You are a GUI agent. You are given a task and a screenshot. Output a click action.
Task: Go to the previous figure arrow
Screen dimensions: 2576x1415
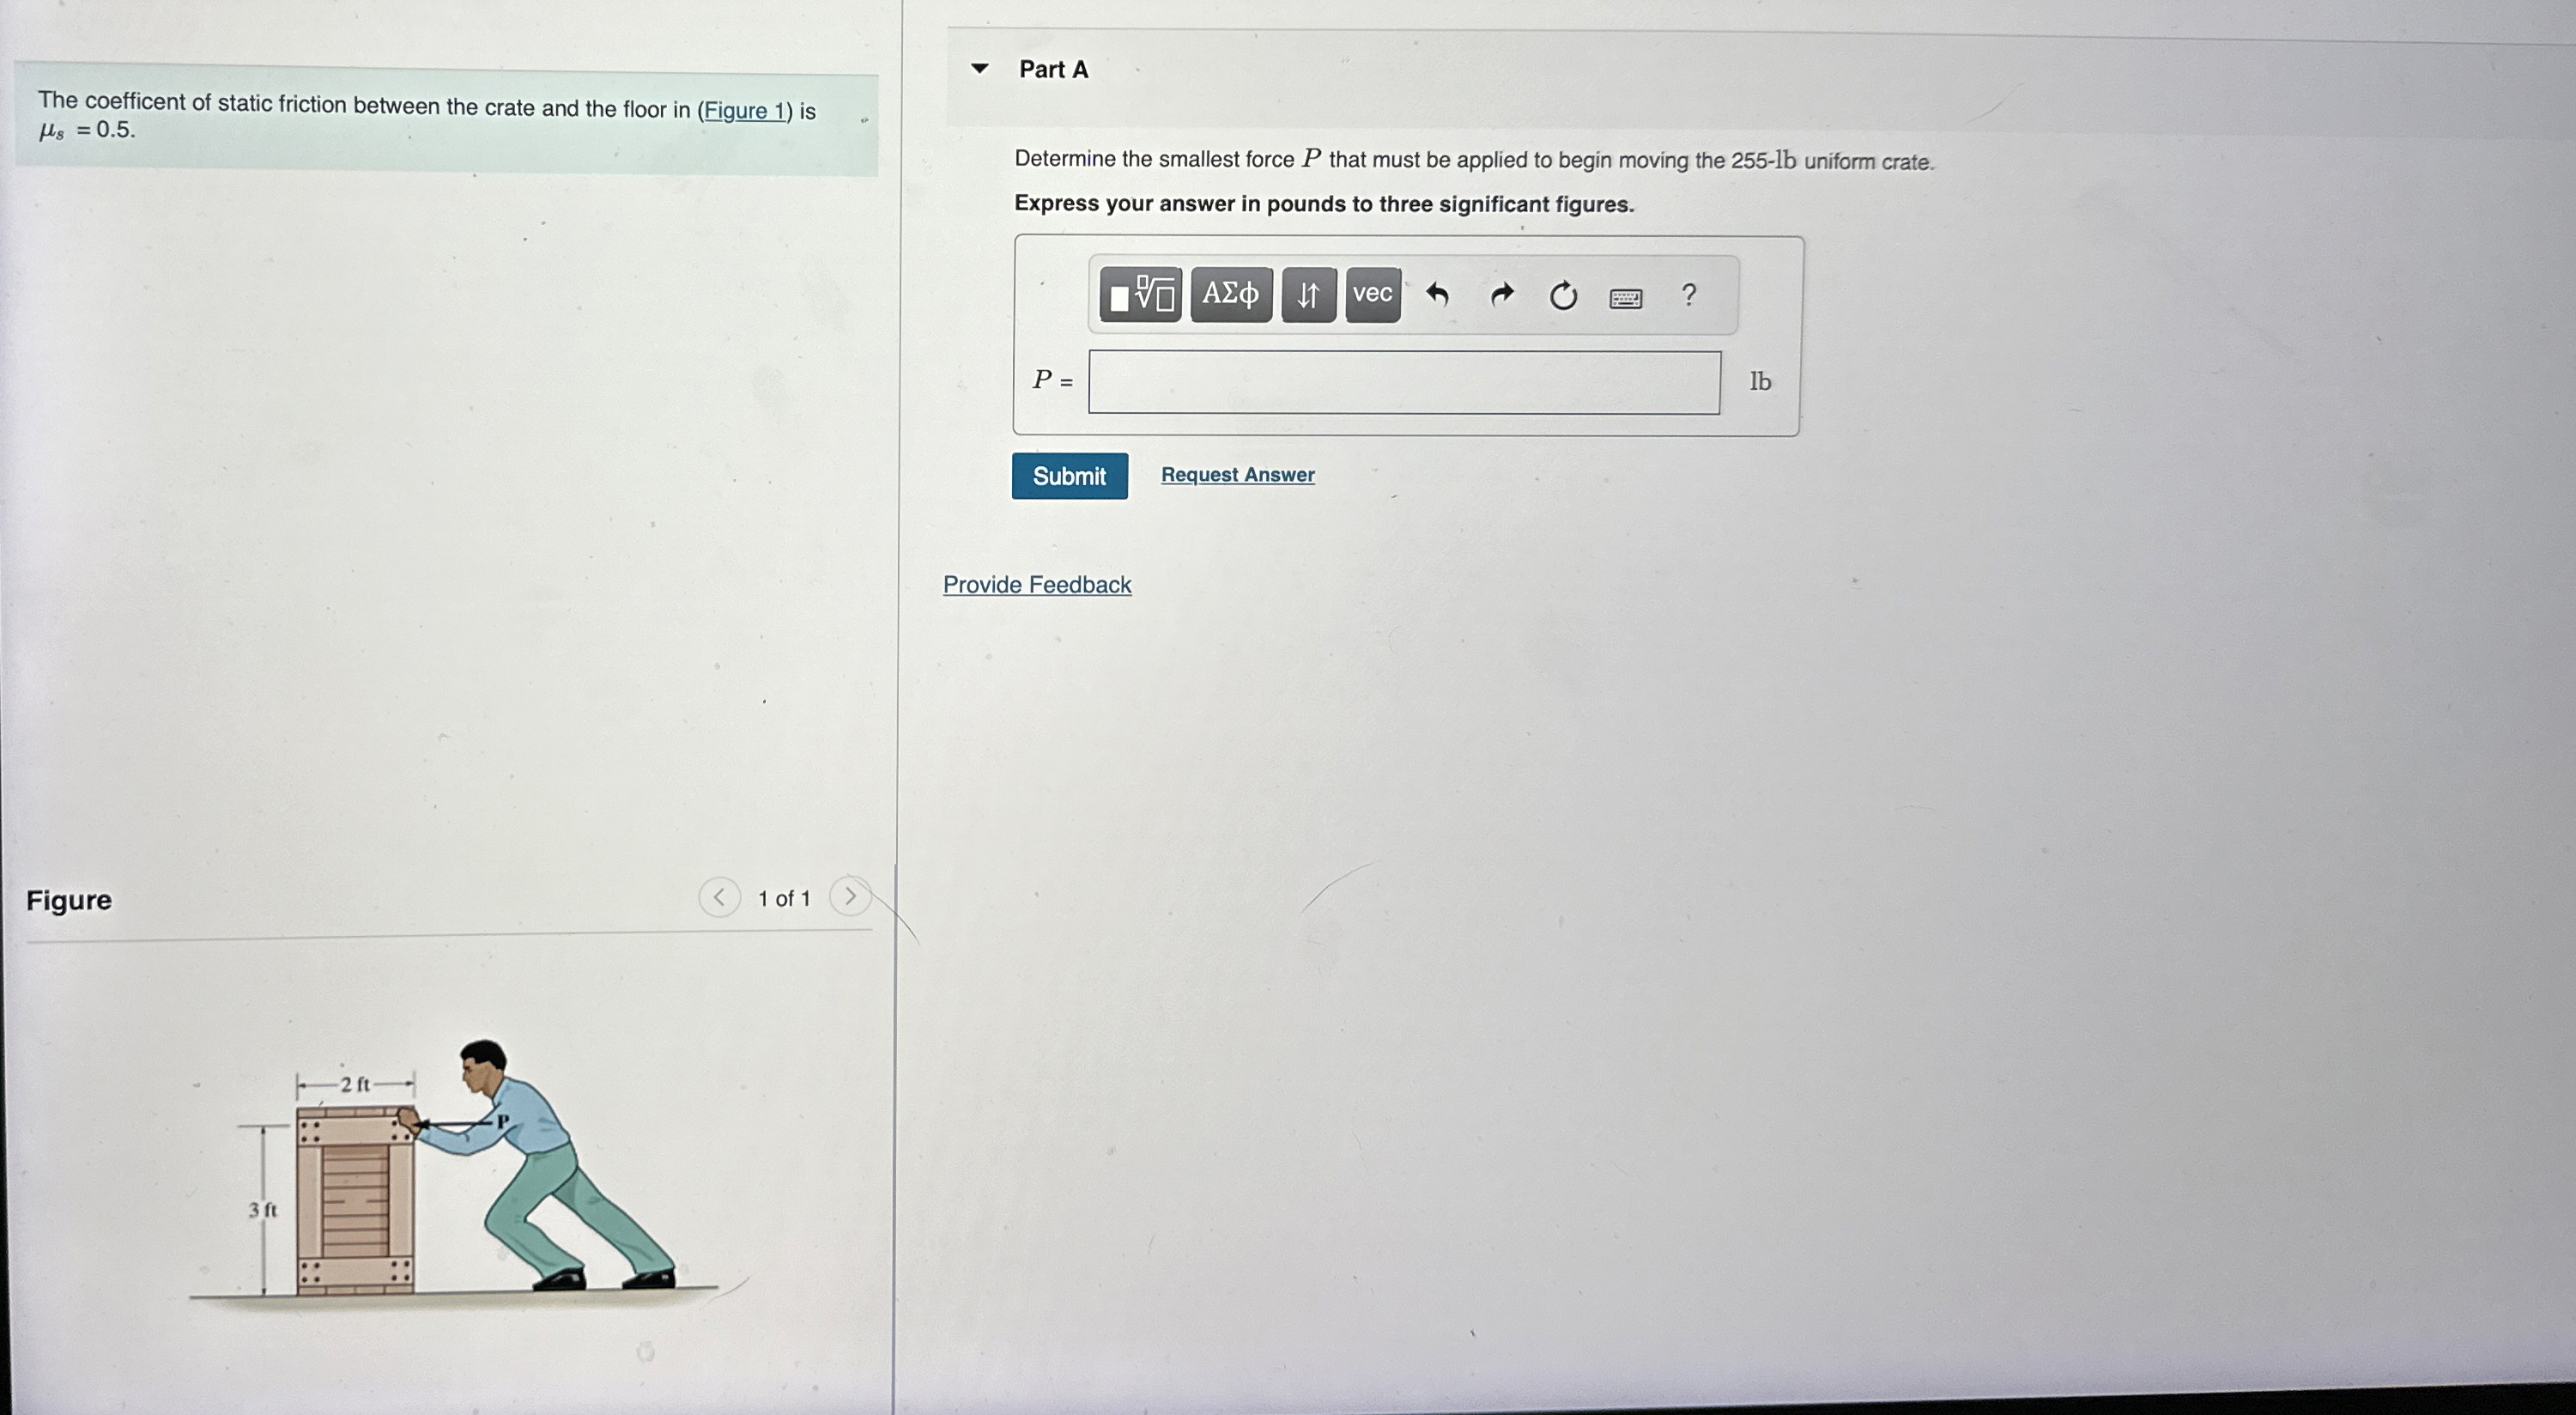click(719, 897)
